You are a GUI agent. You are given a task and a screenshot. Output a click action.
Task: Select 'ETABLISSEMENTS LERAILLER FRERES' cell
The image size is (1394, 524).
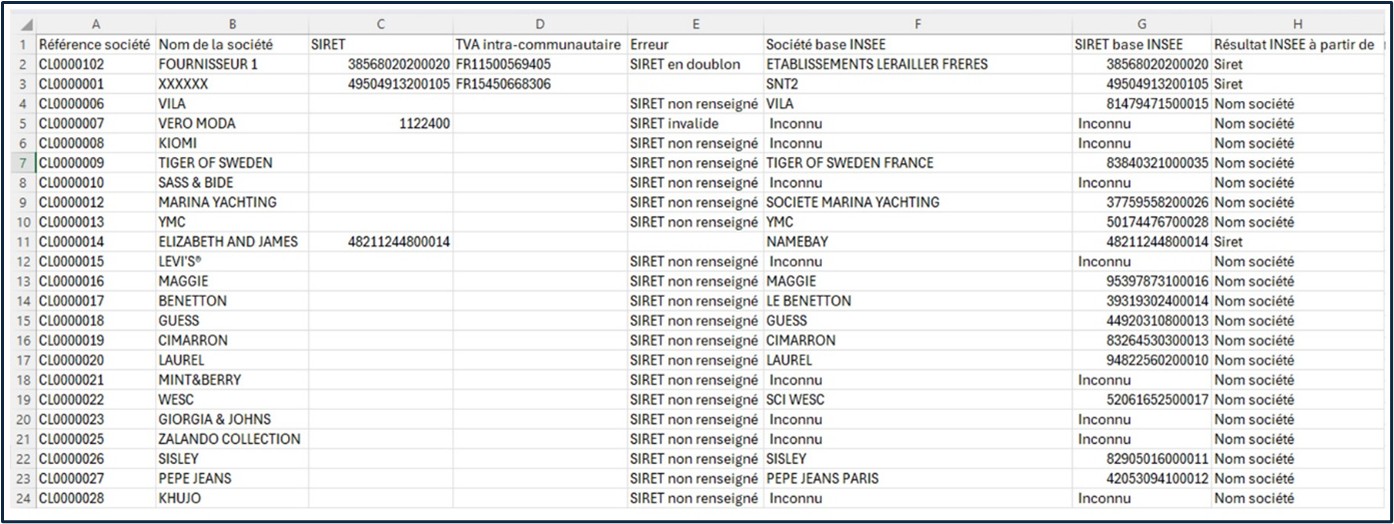(917, 64)
